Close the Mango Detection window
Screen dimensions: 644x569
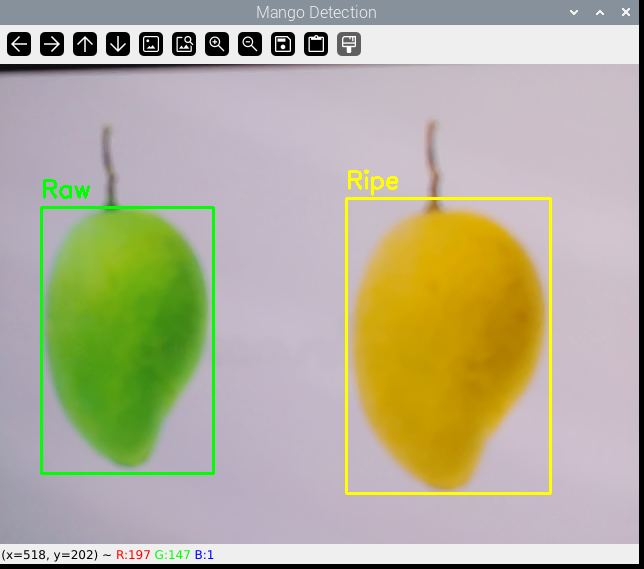[x=626, y=12]
